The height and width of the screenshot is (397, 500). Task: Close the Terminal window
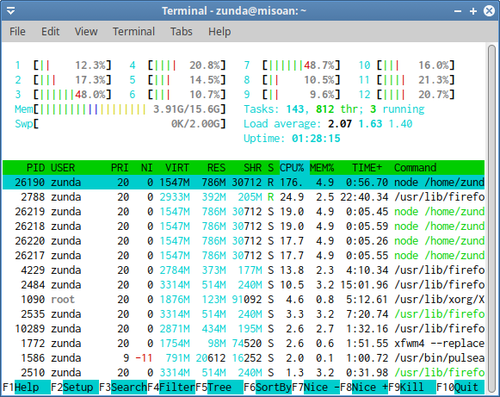click(x=489, y=11)
